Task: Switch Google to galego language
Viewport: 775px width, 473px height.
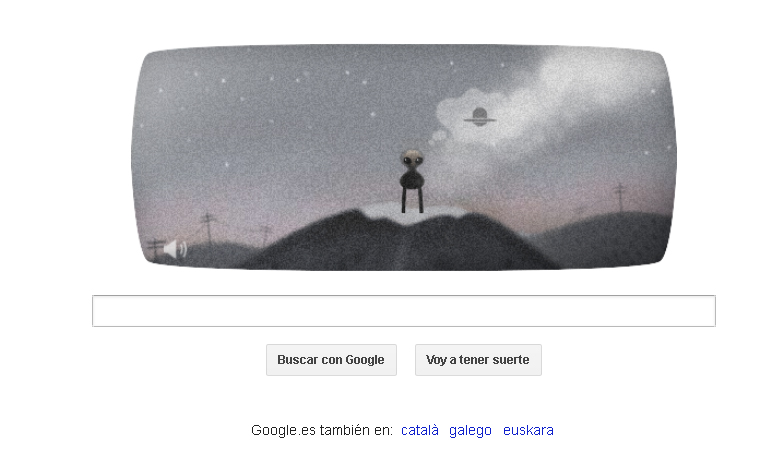Action: point(470,430)
